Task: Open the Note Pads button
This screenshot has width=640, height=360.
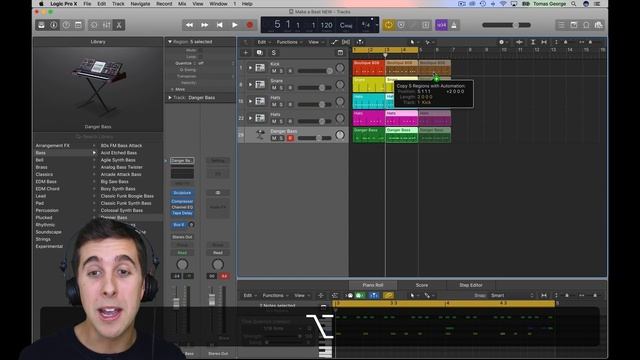Action: click(x=574, y=25)
